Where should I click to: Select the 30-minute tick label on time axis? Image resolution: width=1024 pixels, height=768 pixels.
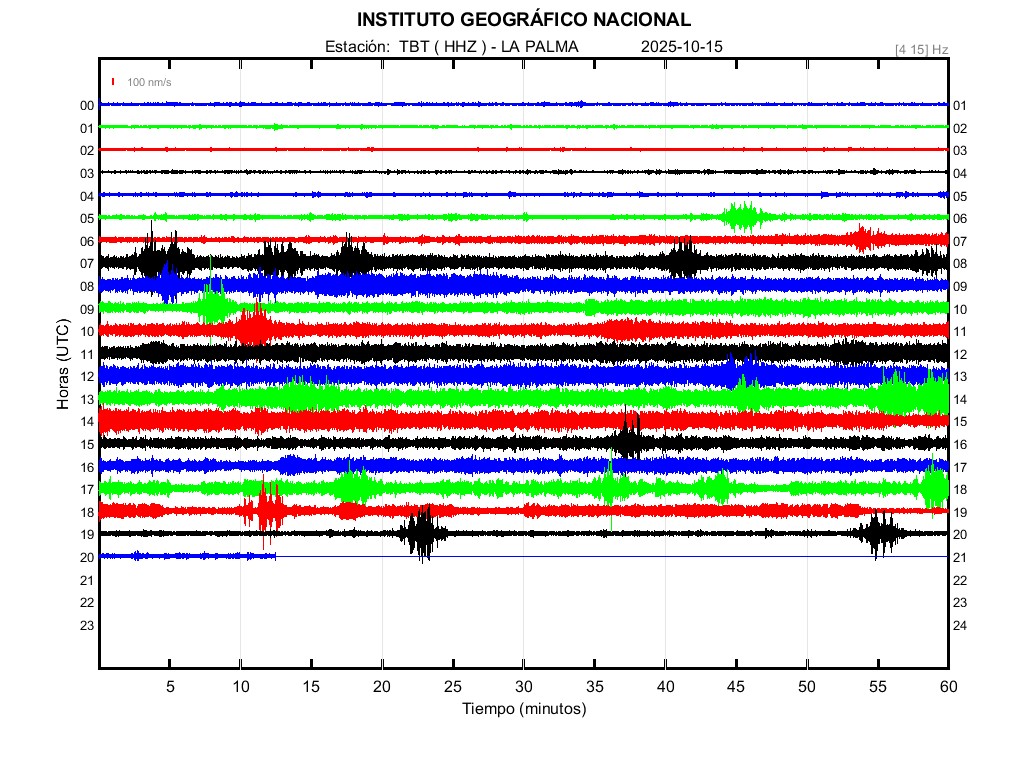(523, 687)
